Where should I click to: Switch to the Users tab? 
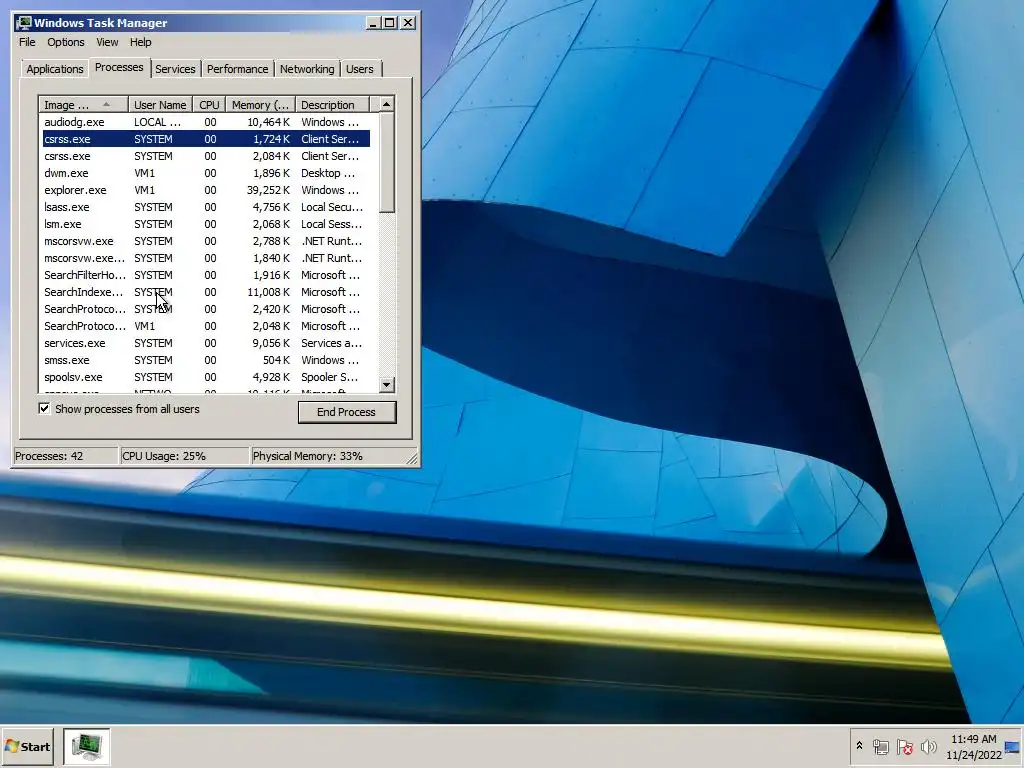click(x=360, y=69)
